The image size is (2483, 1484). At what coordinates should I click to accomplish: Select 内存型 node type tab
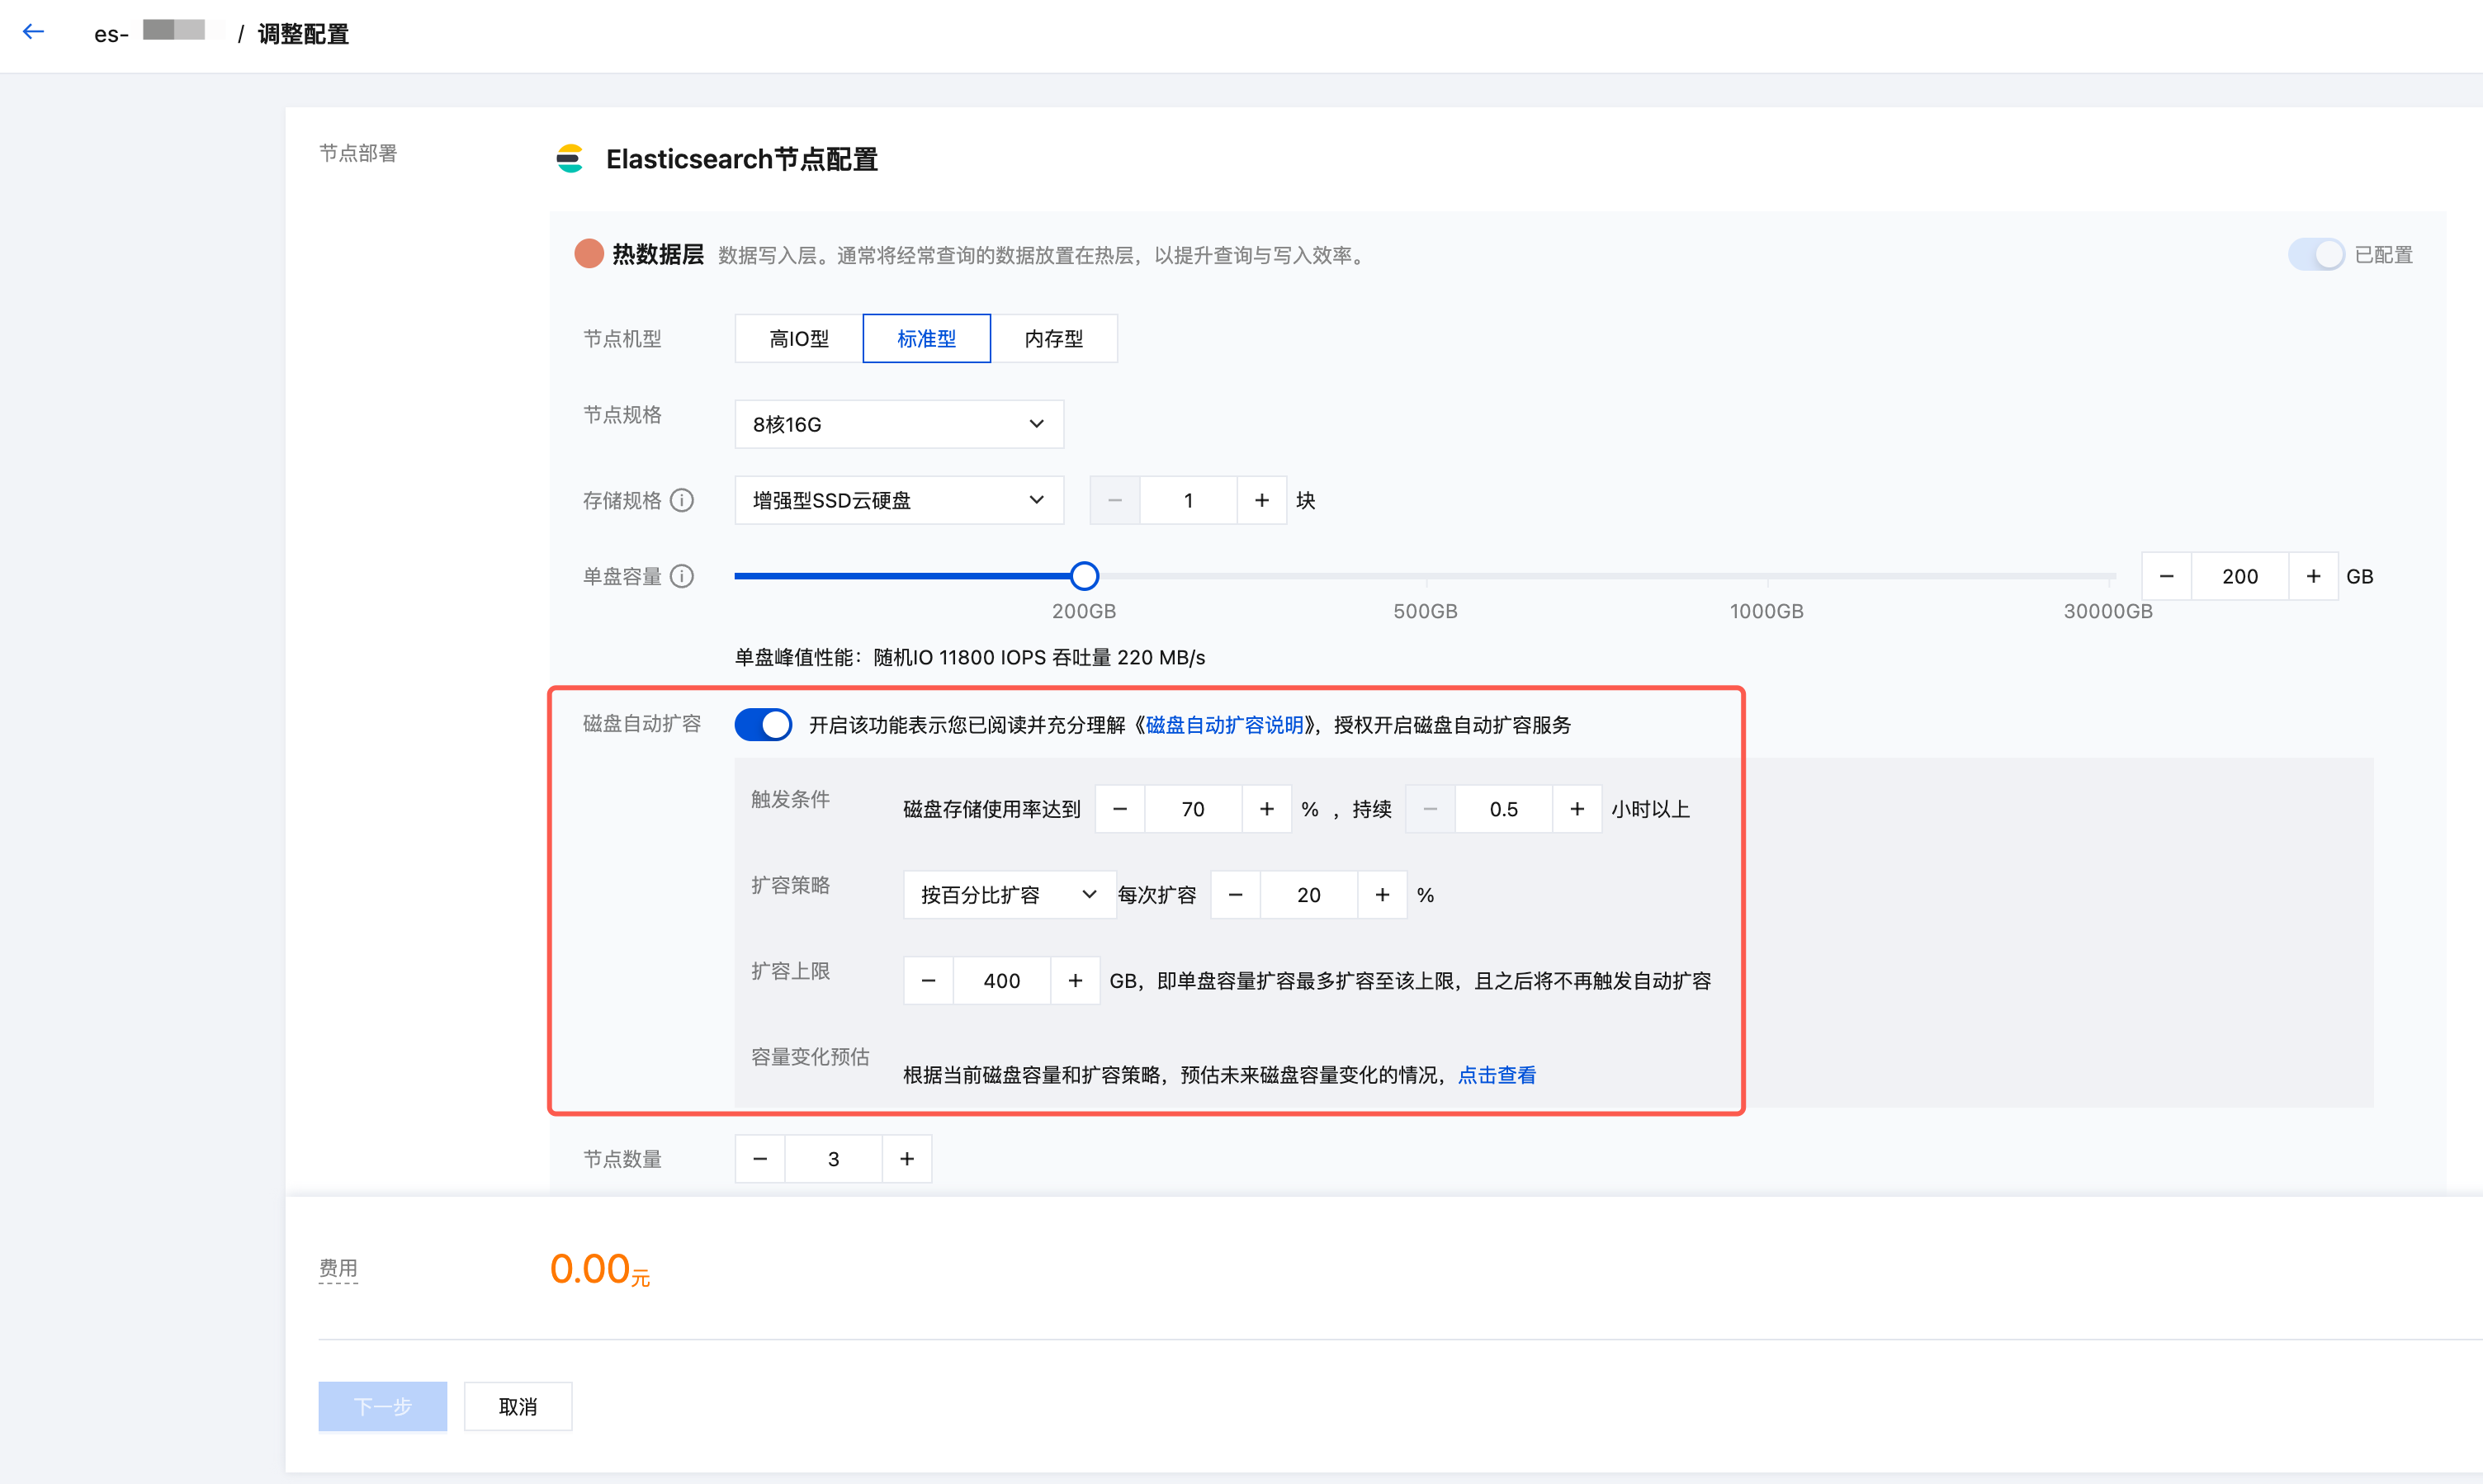coord(1053,339)
